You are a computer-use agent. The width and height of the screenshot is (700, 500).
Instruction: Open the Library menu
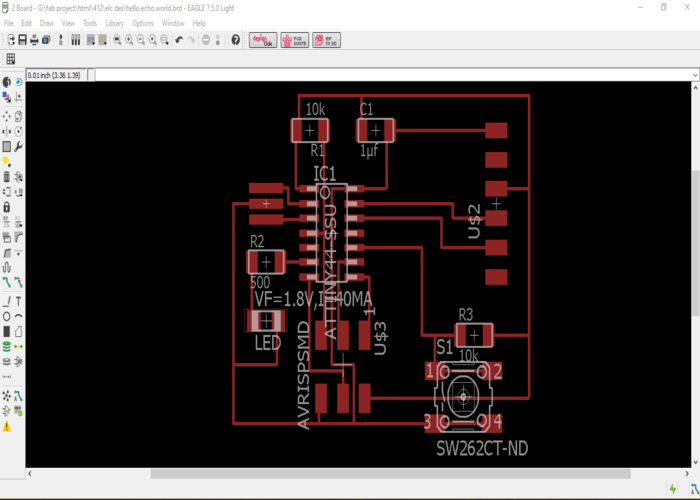click(114, 23)
